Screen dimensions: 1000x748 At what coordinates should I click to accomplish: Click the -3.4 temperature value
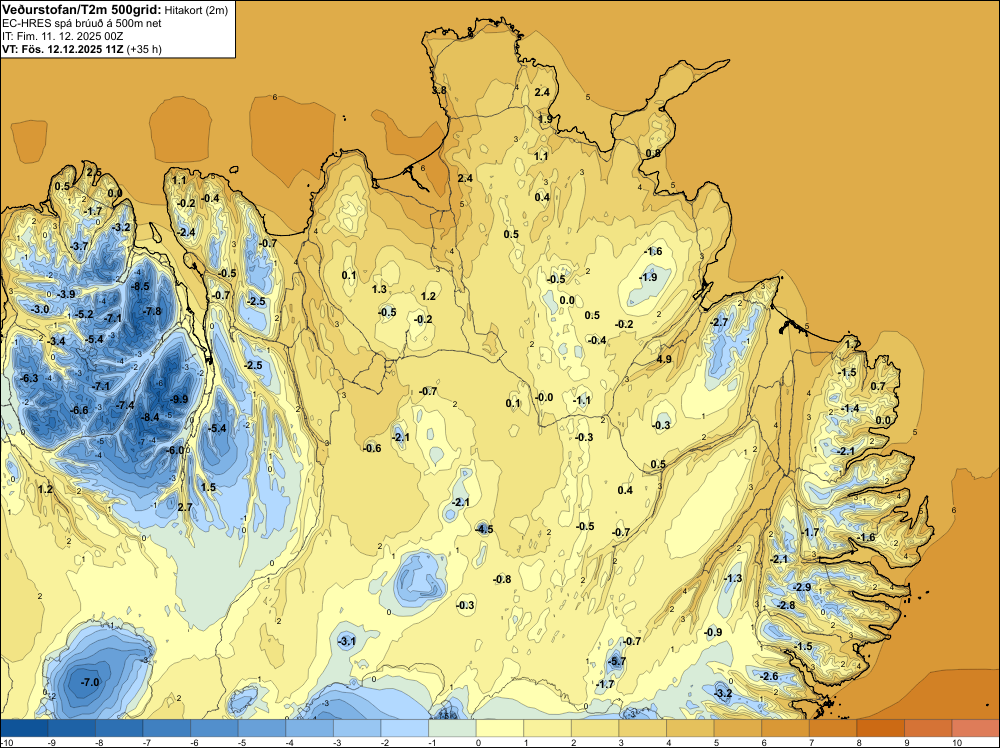coord(56,341)
